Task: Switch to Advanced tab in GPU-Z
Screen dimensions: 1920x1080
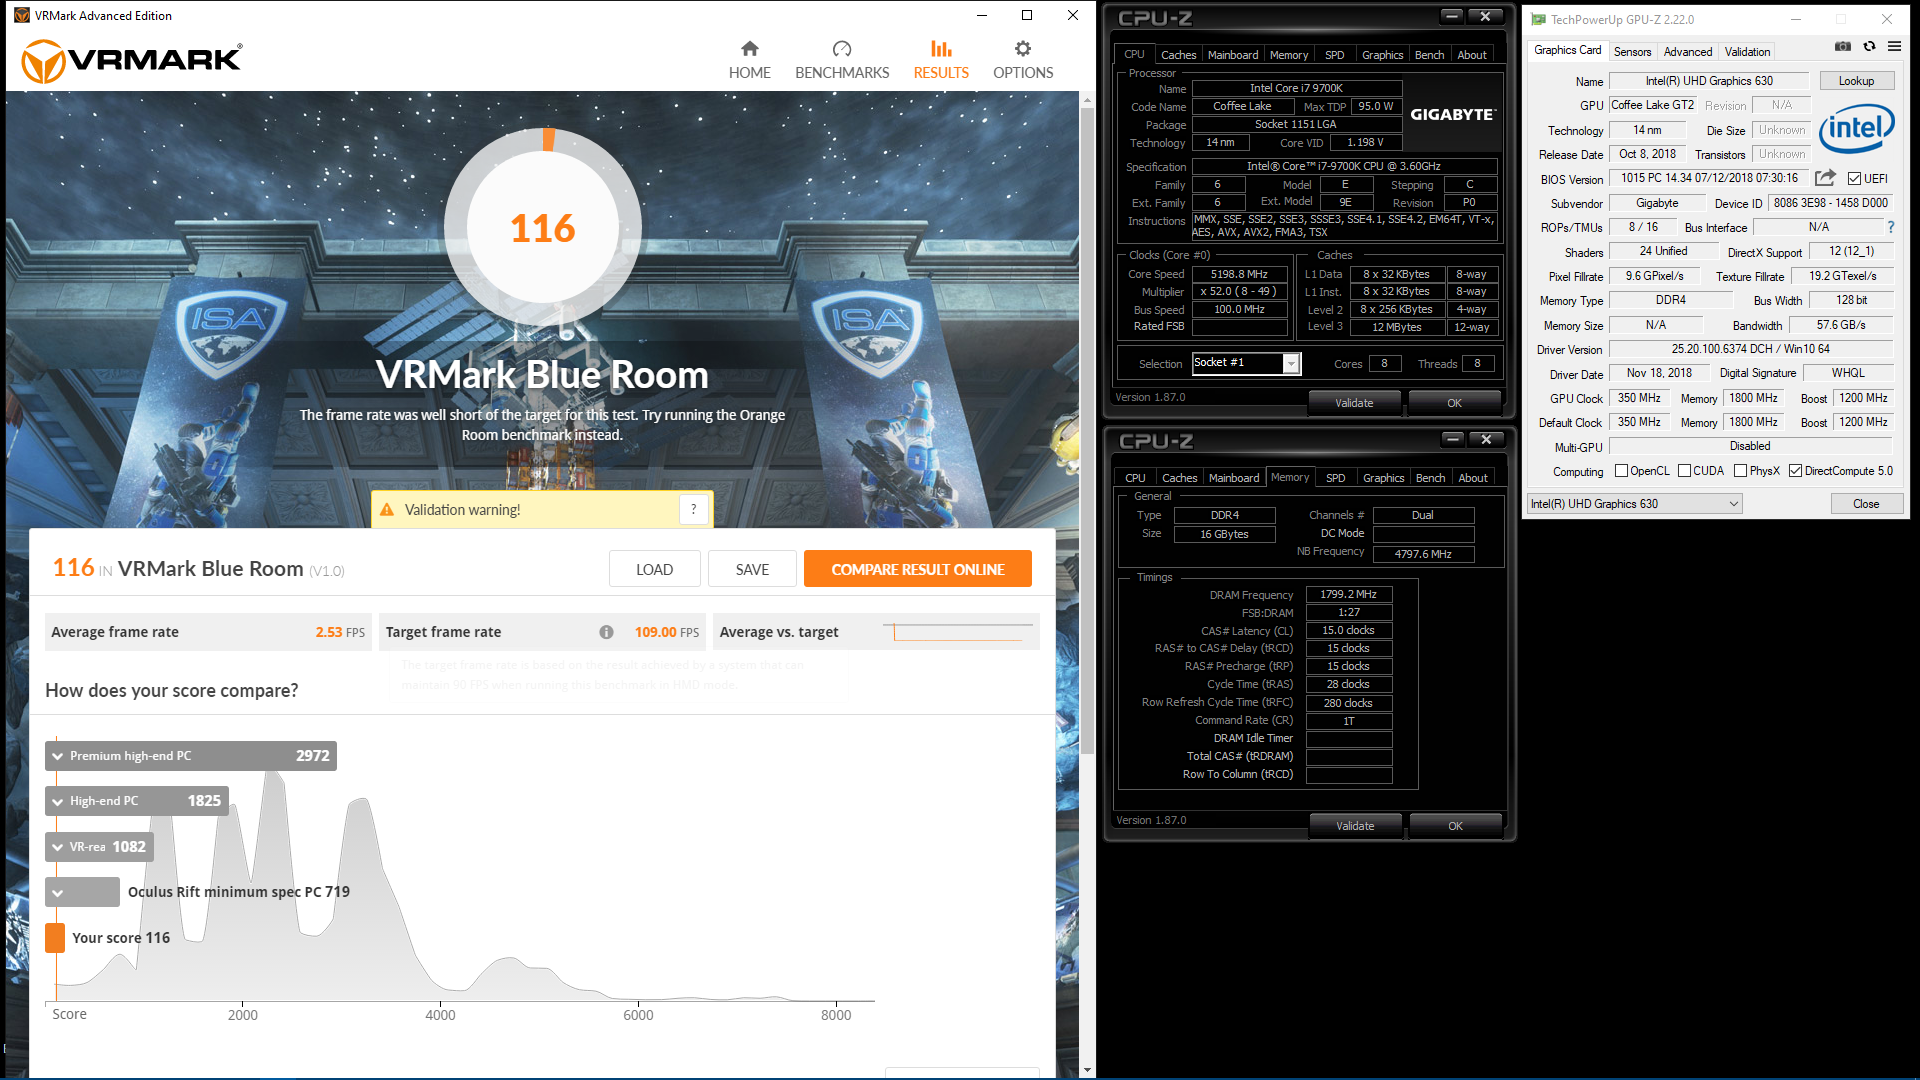Action: click(x=1688, y=52)
